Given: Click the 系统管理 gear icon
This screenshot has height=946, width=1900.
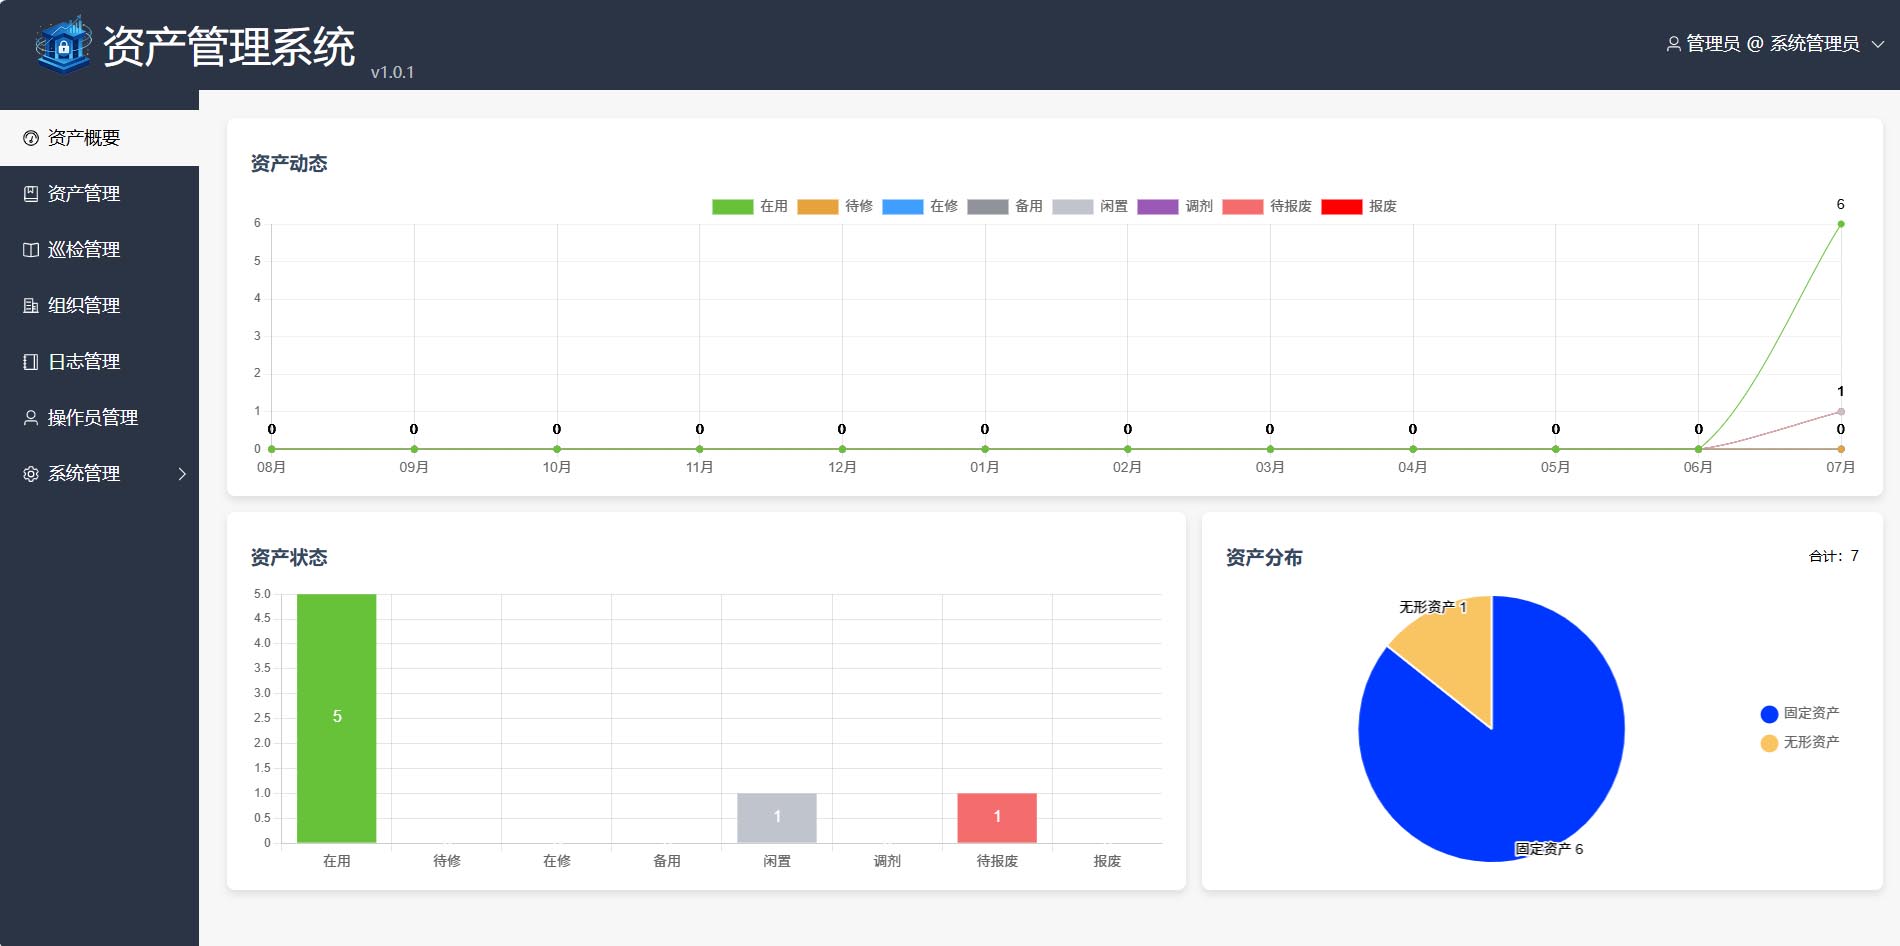Looking at the screenshot, I should click(x=31, y=474).
